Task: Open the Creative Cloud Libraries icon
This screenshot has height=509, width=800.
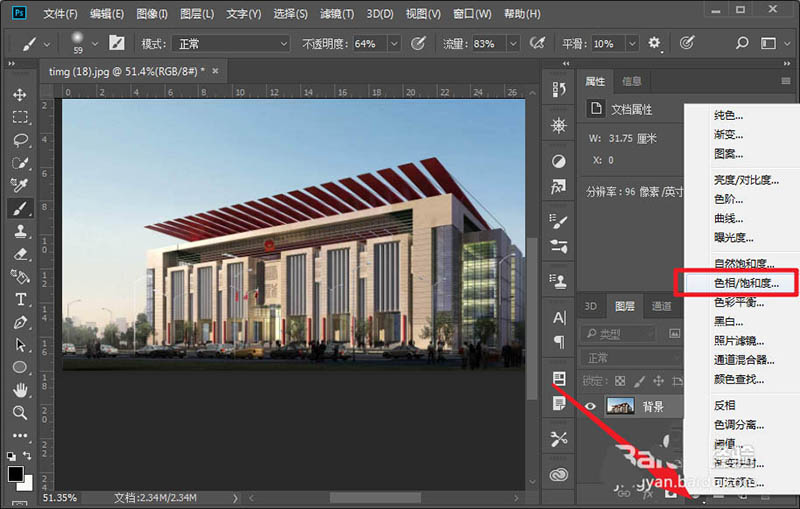Action: click(x=559, y=475)
